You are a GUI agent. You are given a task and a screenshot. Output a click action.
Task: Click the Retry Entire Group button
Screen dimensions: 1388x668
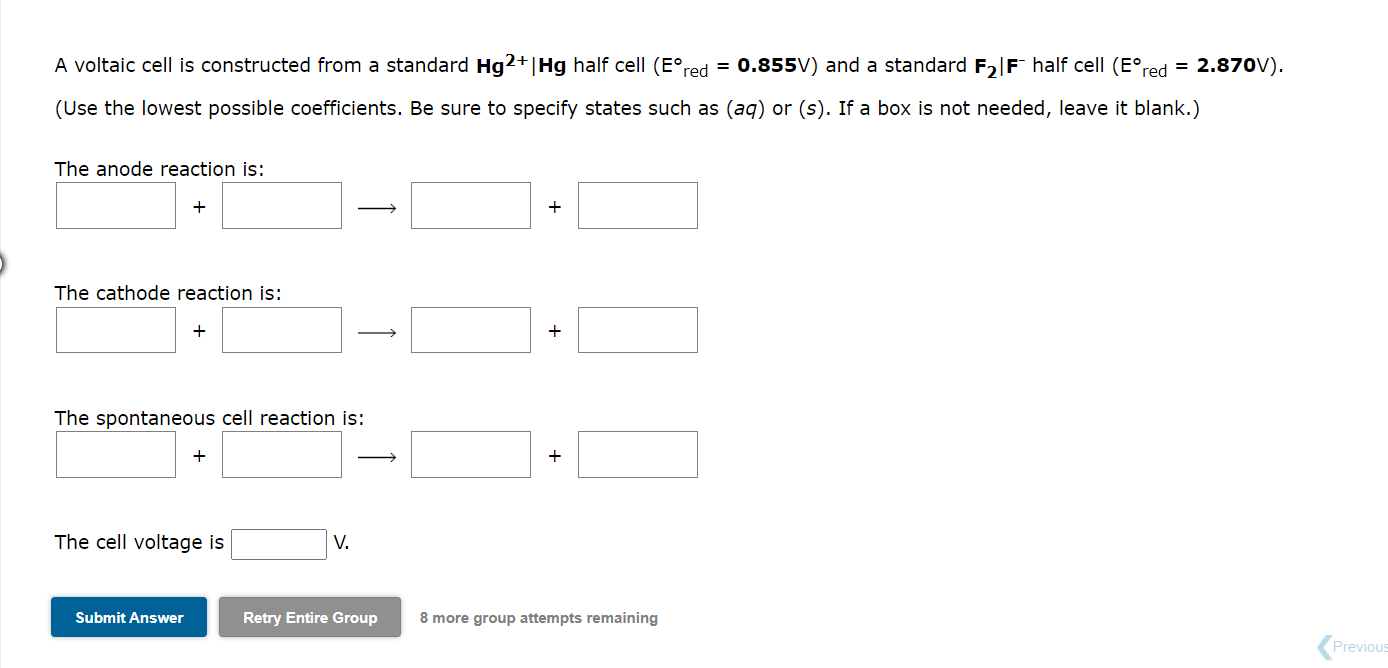(x=310, y=617)
